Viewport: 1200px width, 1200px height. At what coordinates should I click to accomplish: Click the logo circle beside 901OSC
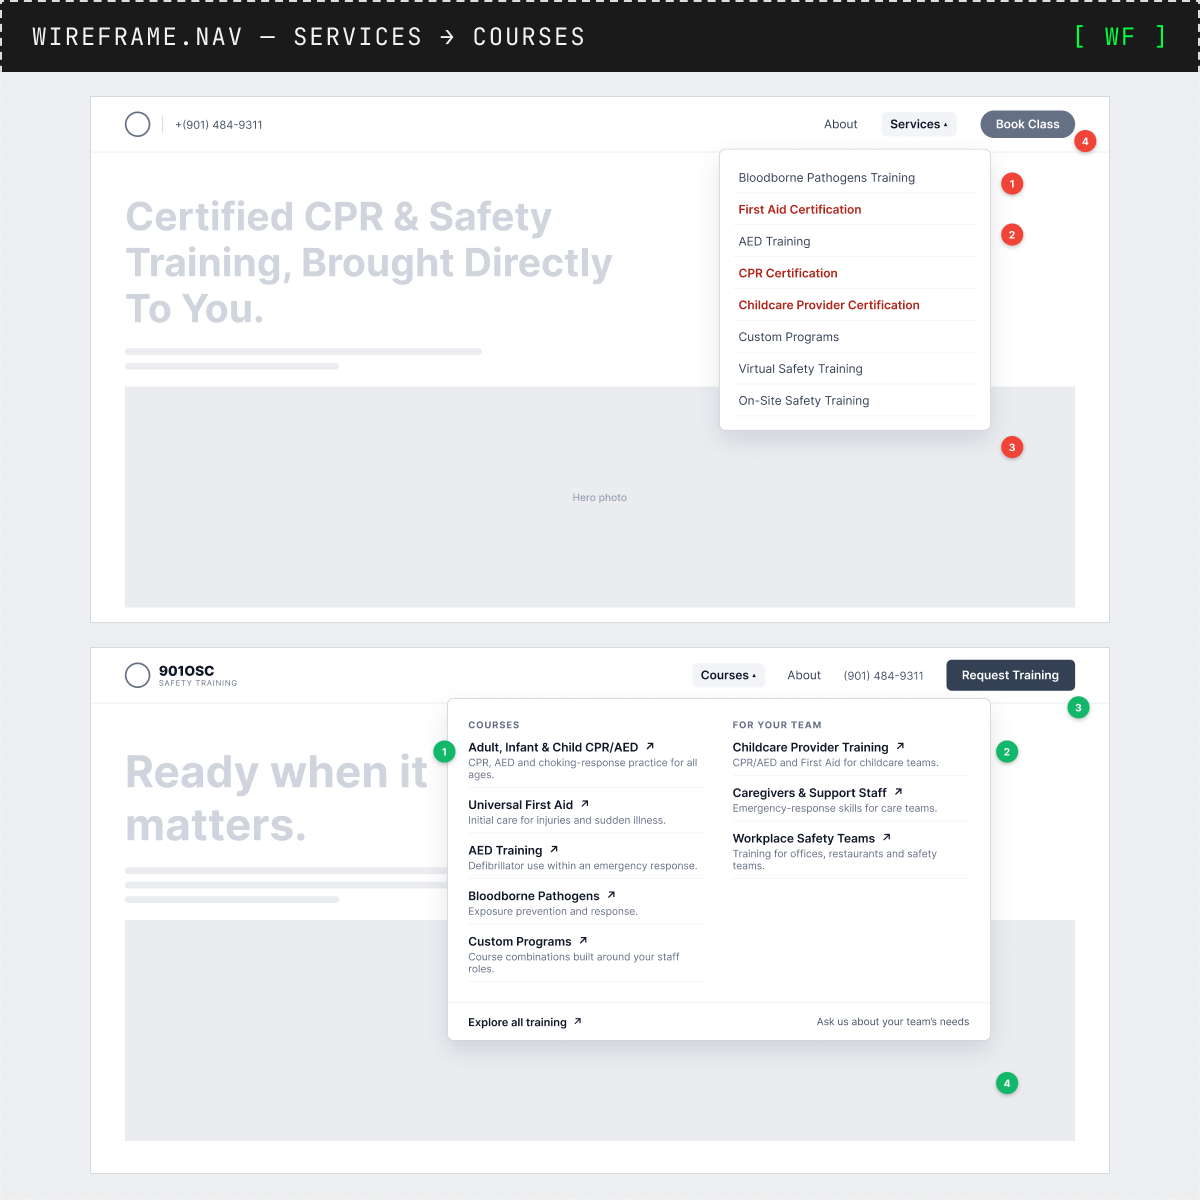coord(138,676)
